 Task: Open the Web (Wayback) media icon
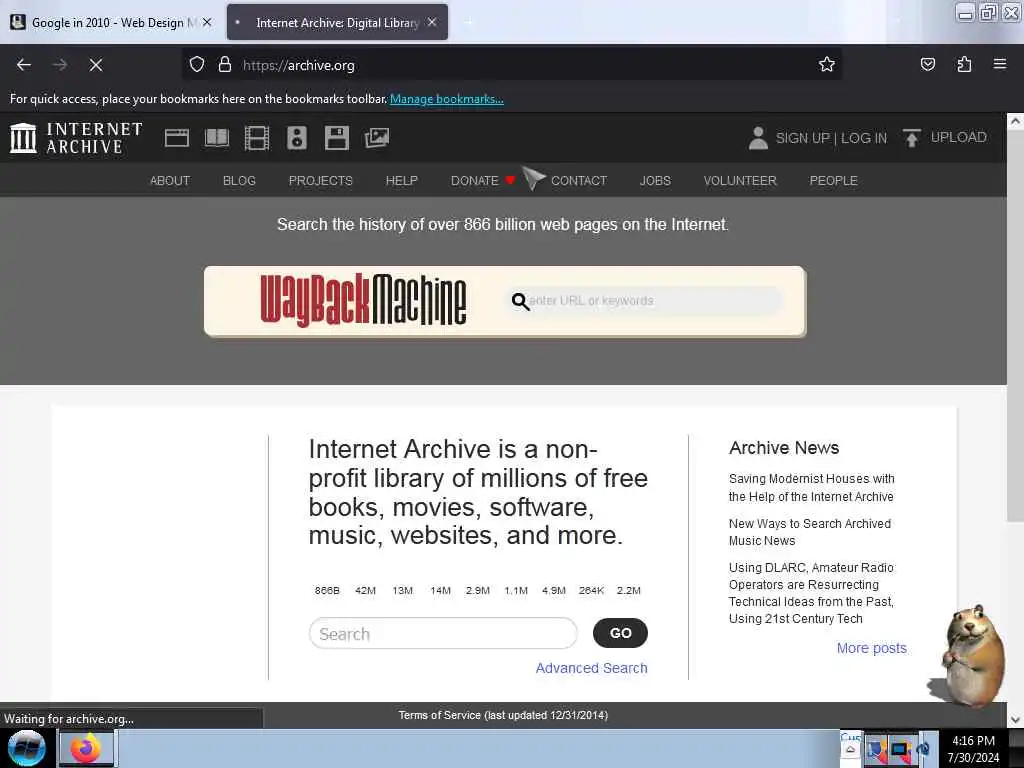coord(176,138)
